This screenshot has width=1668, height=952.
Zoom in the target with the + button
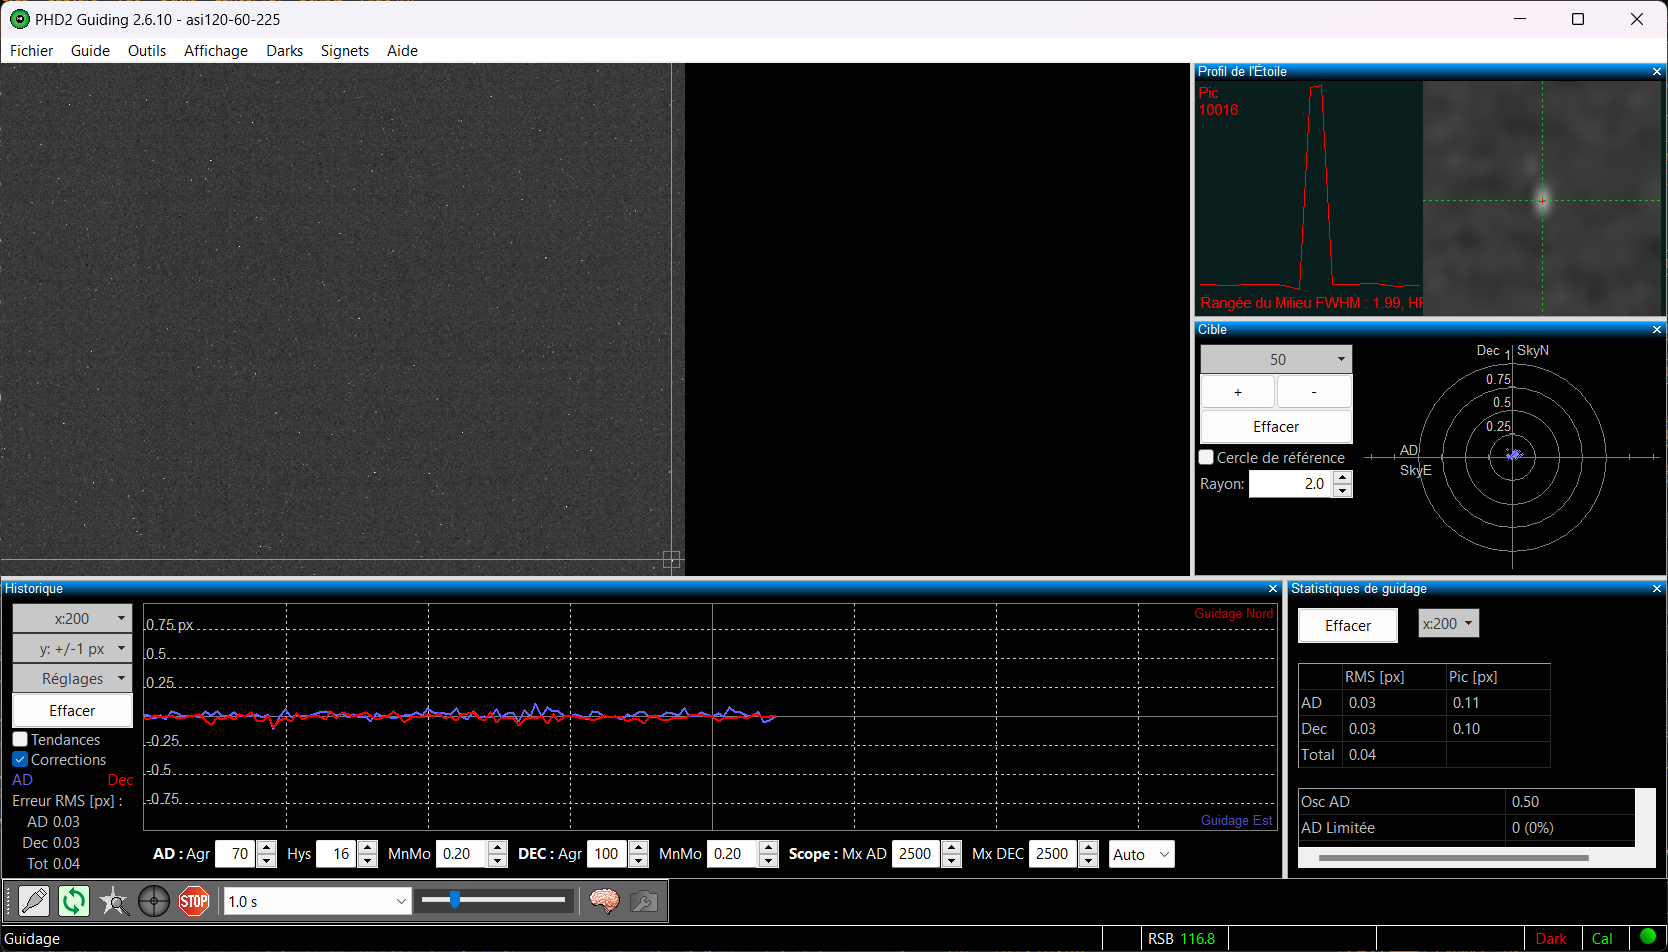[1238, 392]
